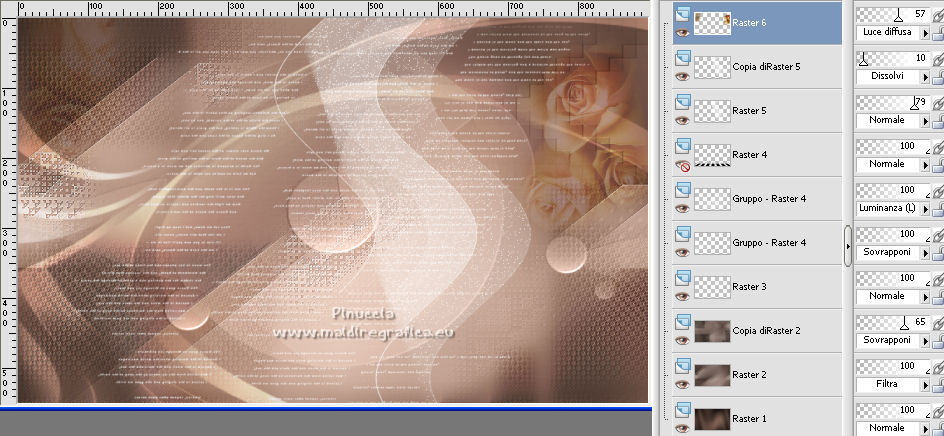Click the layer type icon of Copia diRaster 2
Viewport: 944px width, 436px height.
point(682,322)
